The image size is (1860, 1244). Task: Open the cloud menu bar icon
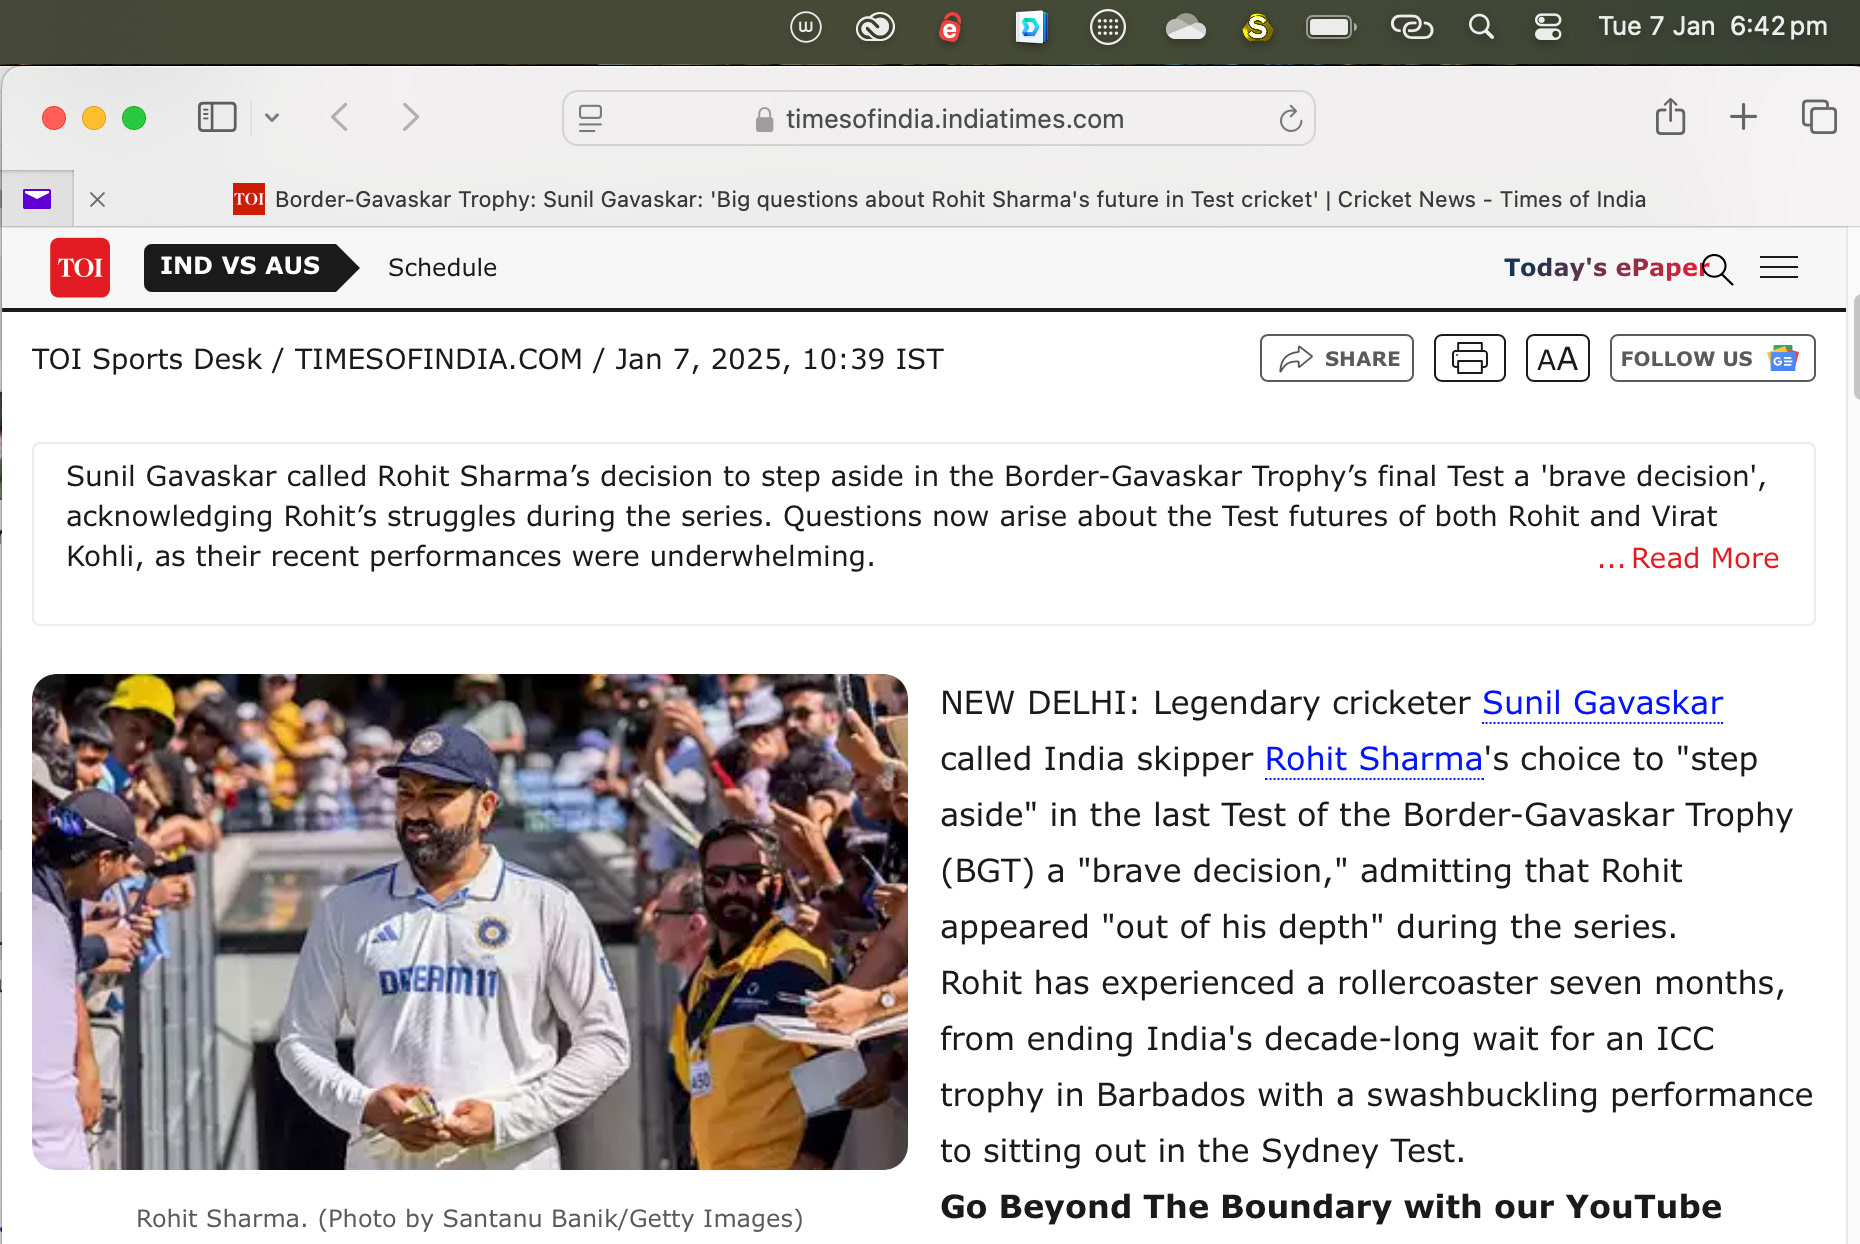coord(1185,27)
